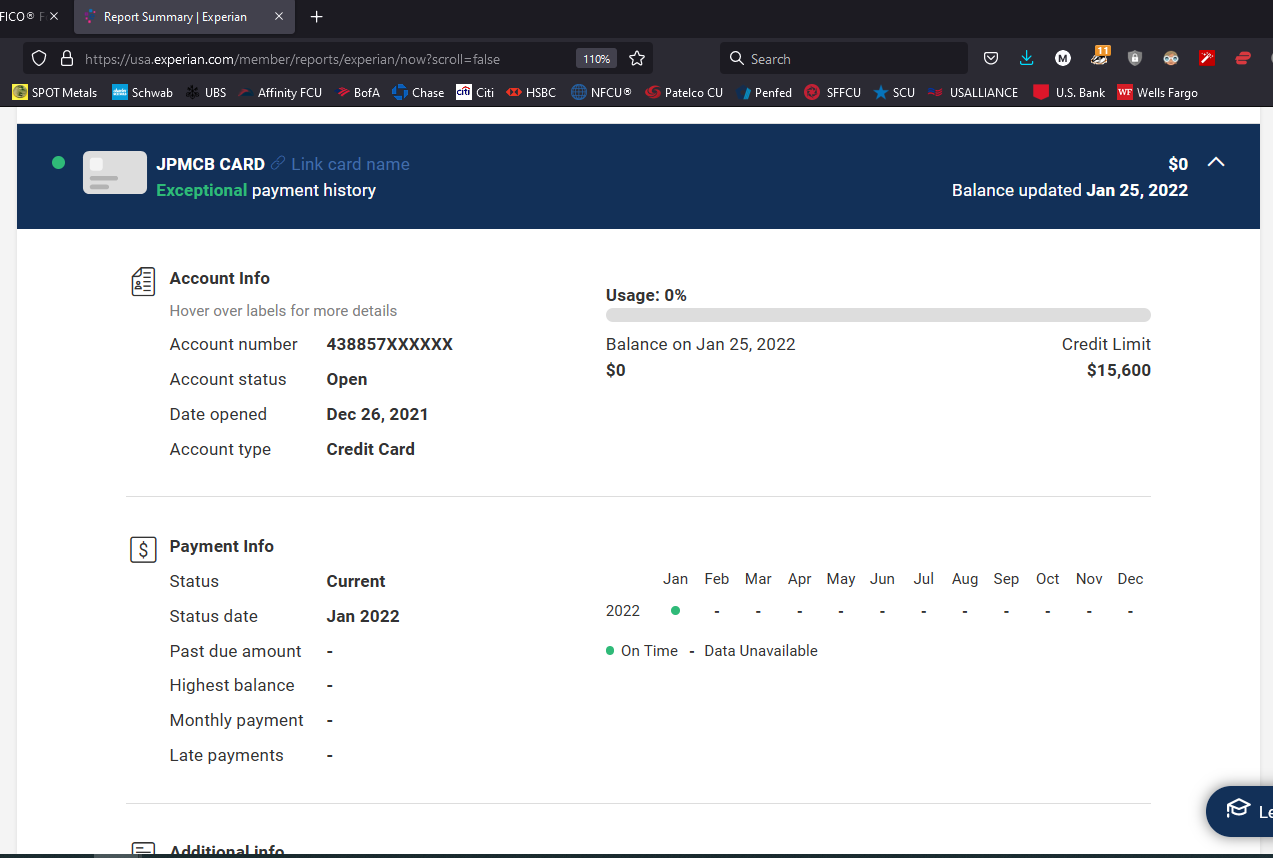Click the Account Info document icon
The width and height of the screenshot is (1273, 858).
coord(143,282)
